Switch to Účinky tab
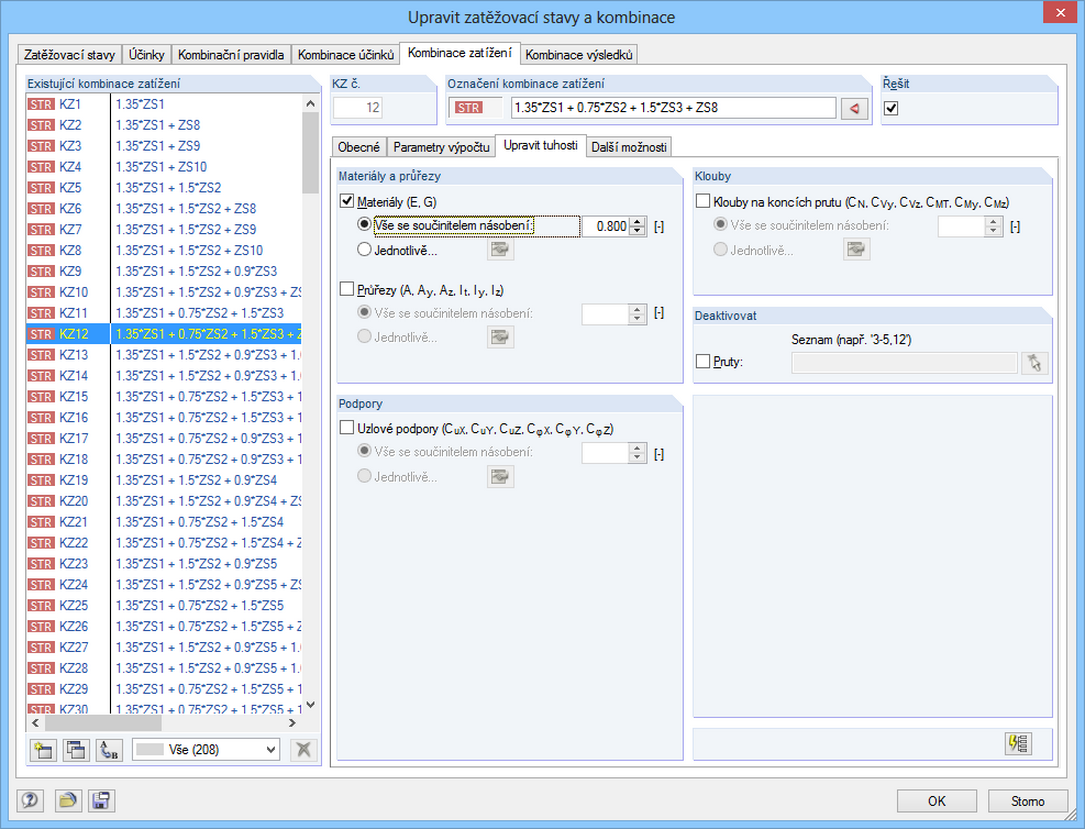 [147, 55]
